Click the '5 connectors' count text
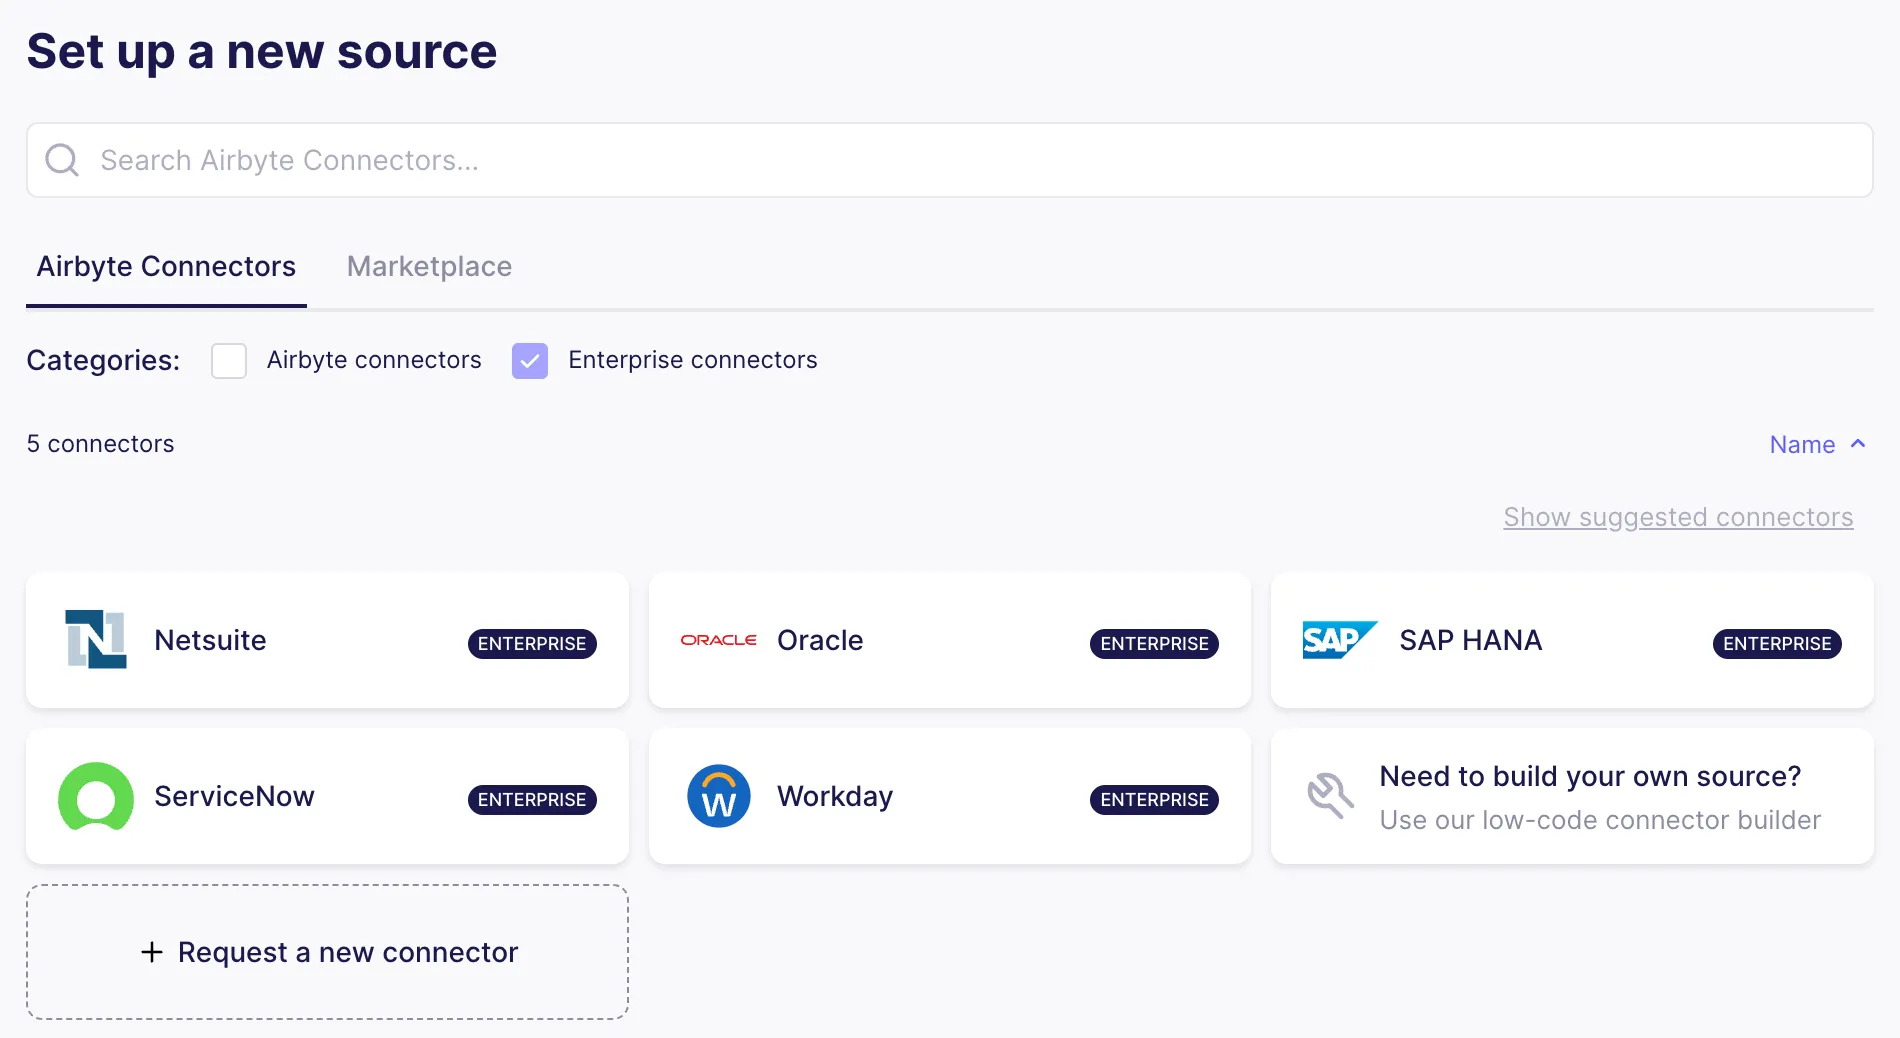 click(100, 444)
